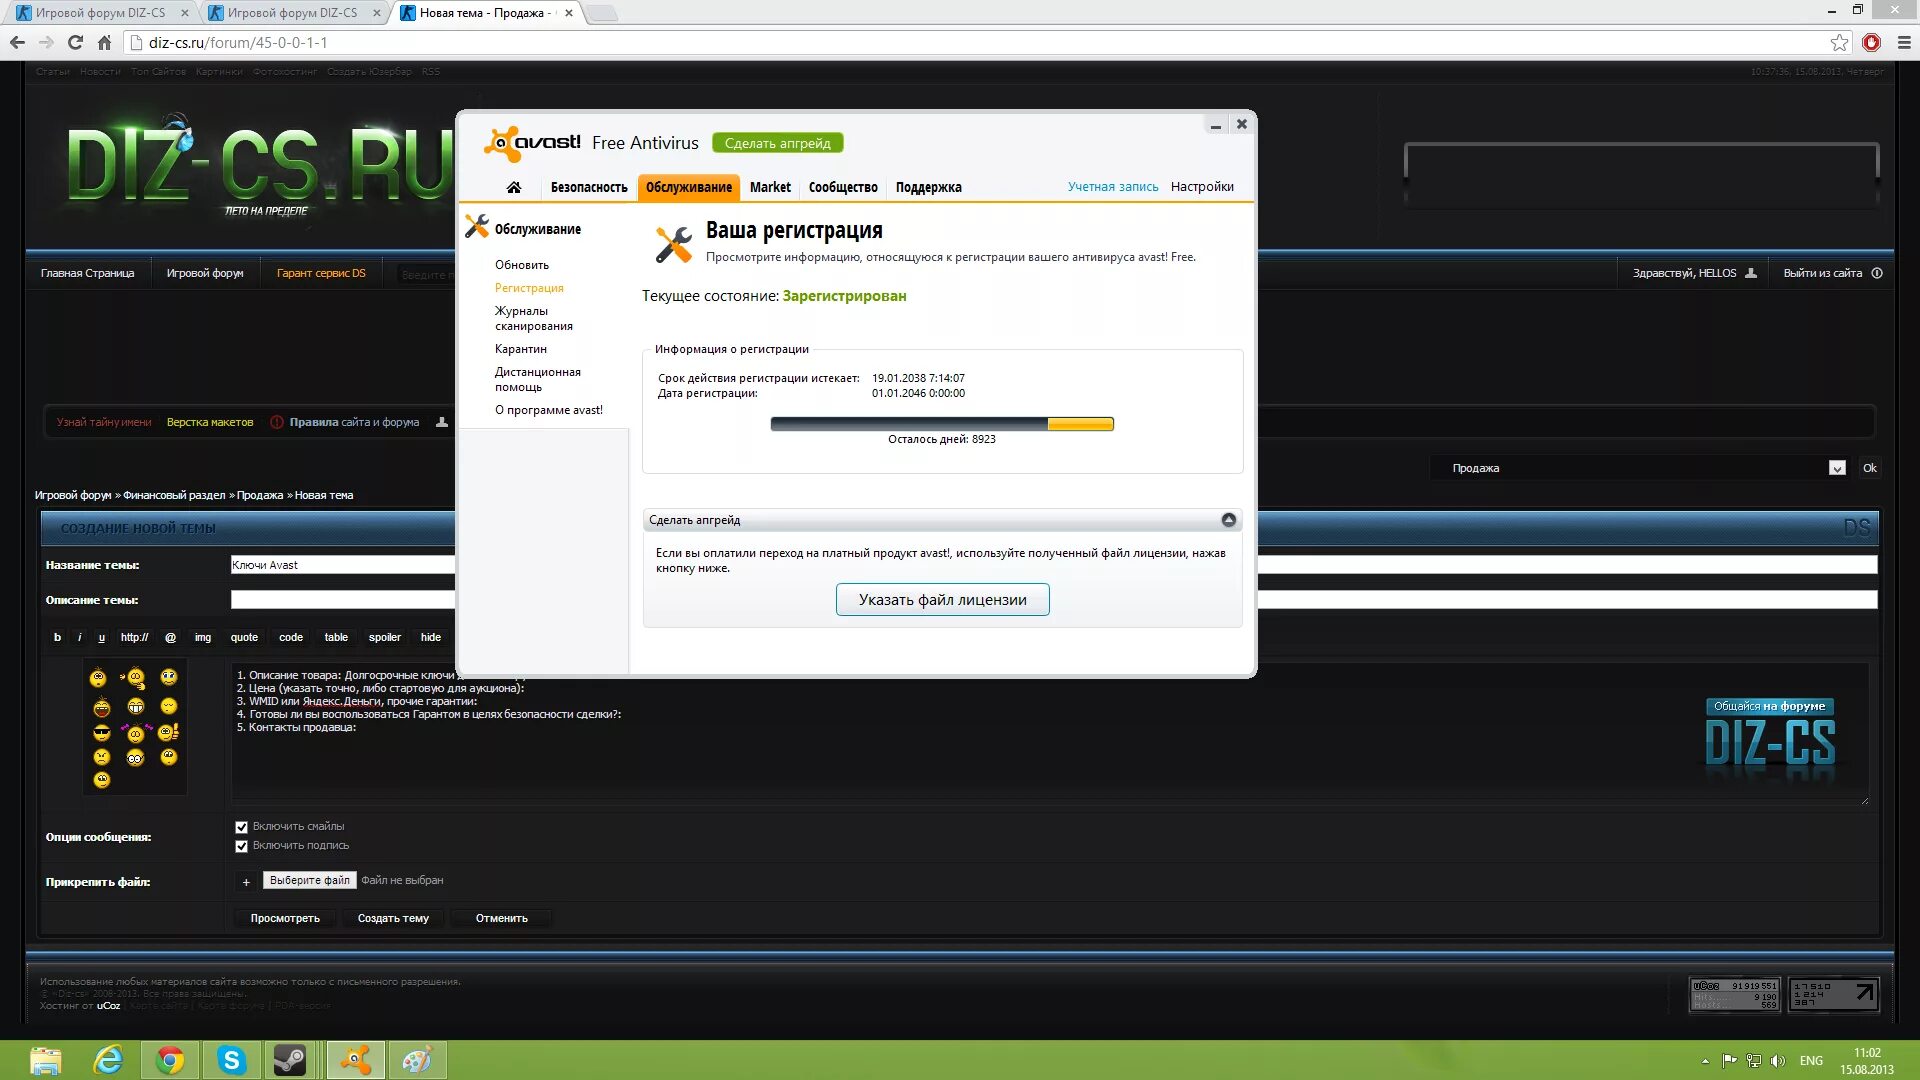Cancel topic creation with Отменить
The width and height of the screenshot is (1920, 1080).
[501, 918]
